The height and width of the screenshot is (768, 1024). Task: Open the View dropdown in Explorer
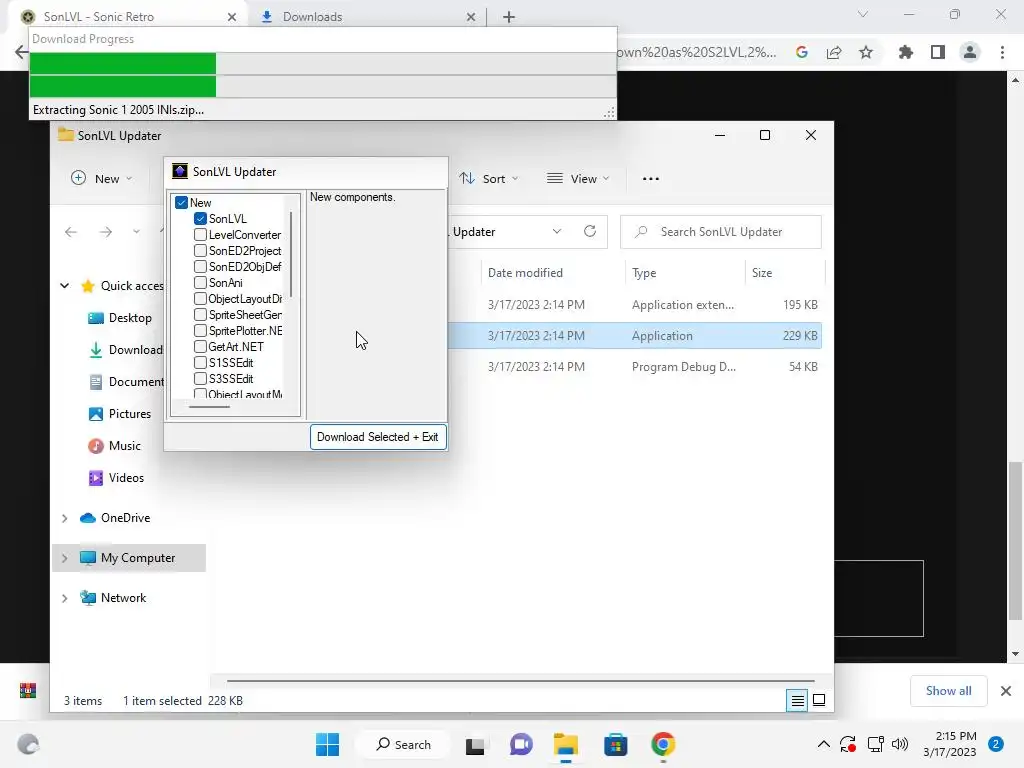[x=578, y=178]
